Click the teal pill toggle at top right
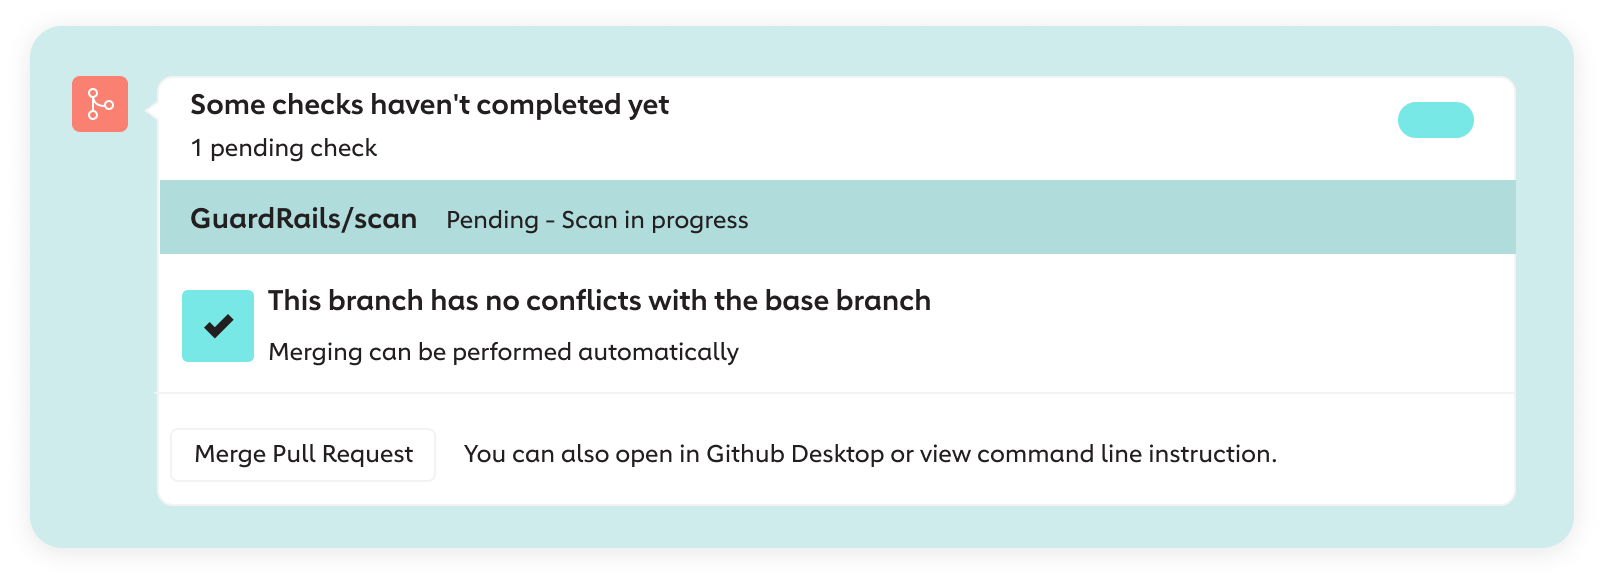Viewport: 1604px width, 582px height. pos(1435,120)
